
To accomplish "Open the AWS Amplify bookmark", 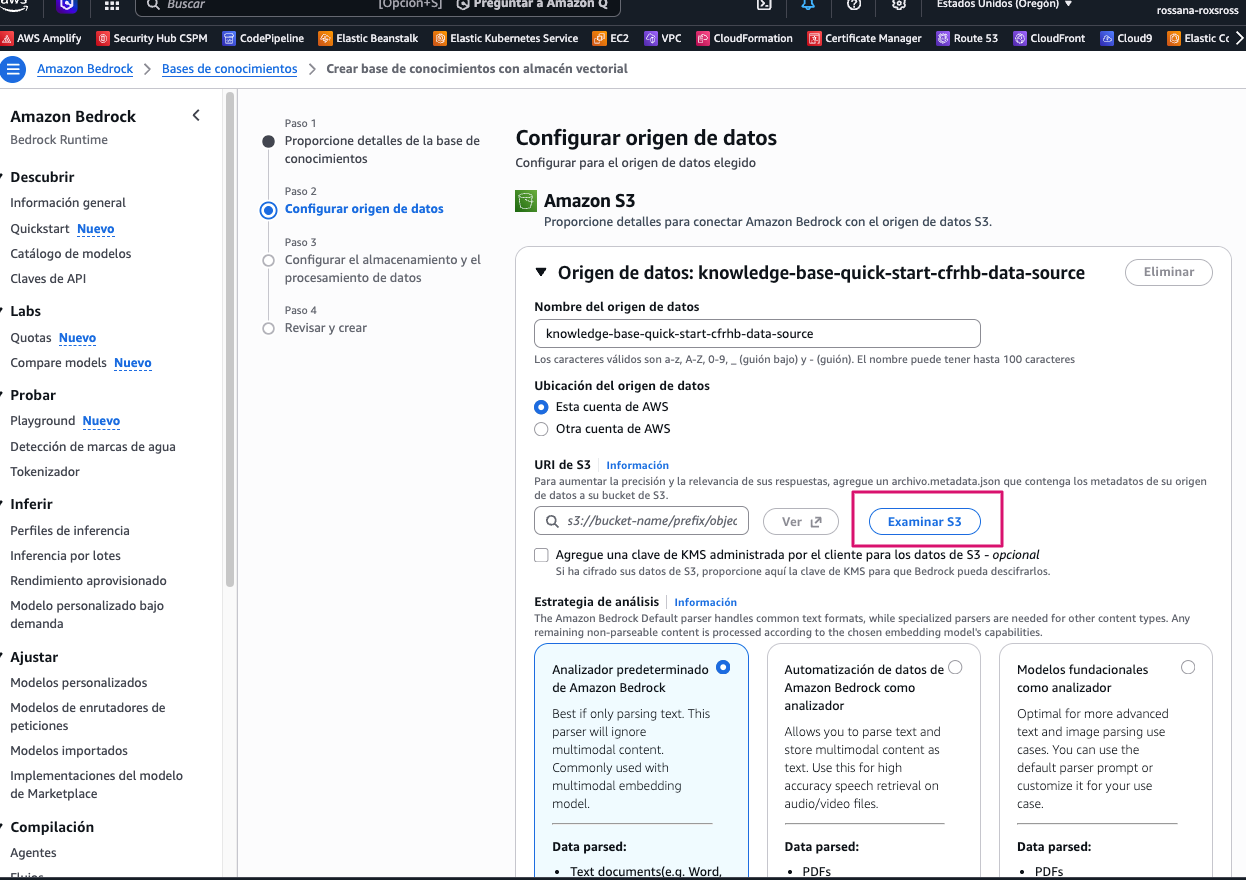I will tap(42, 38).
